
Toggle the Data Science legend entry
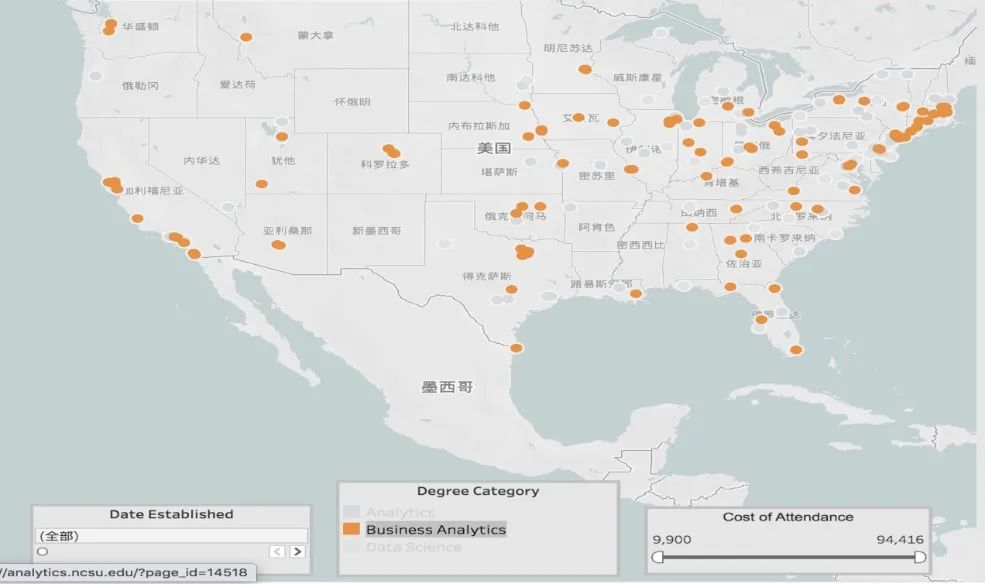[x=413, y=547]
